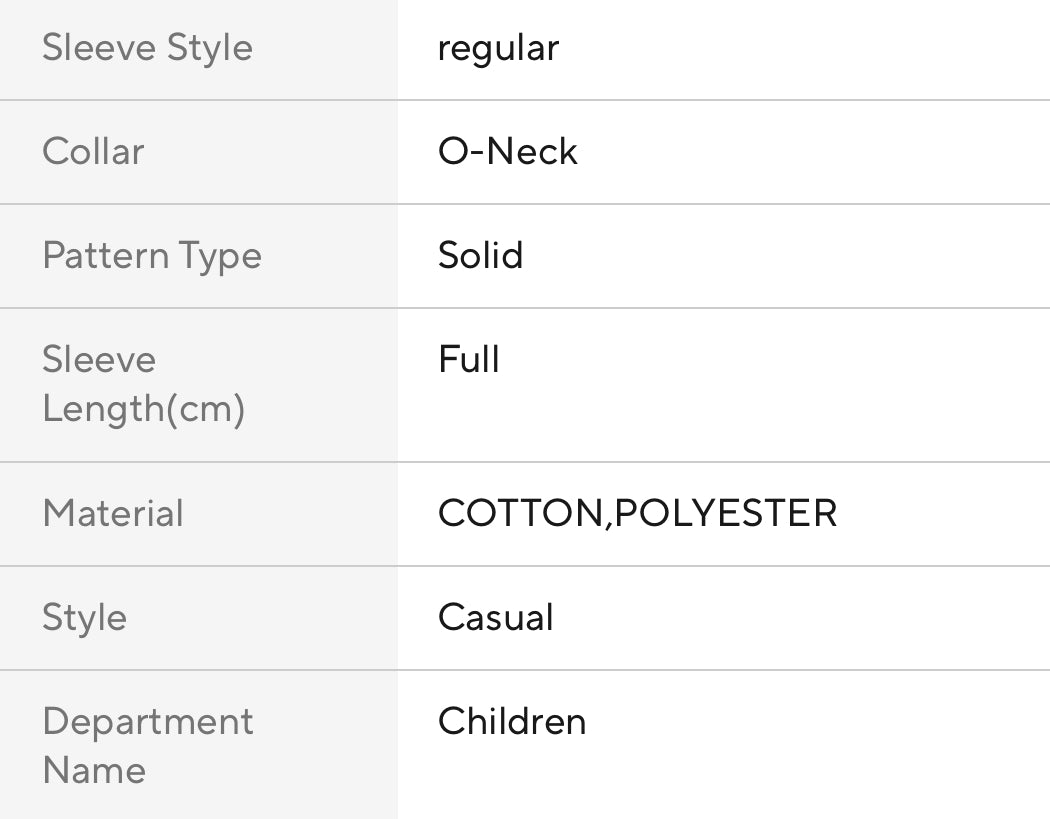Select the "O-Neck" collar value
The width and height of the screenshot is (1050, 819).
tap(508, 152)
